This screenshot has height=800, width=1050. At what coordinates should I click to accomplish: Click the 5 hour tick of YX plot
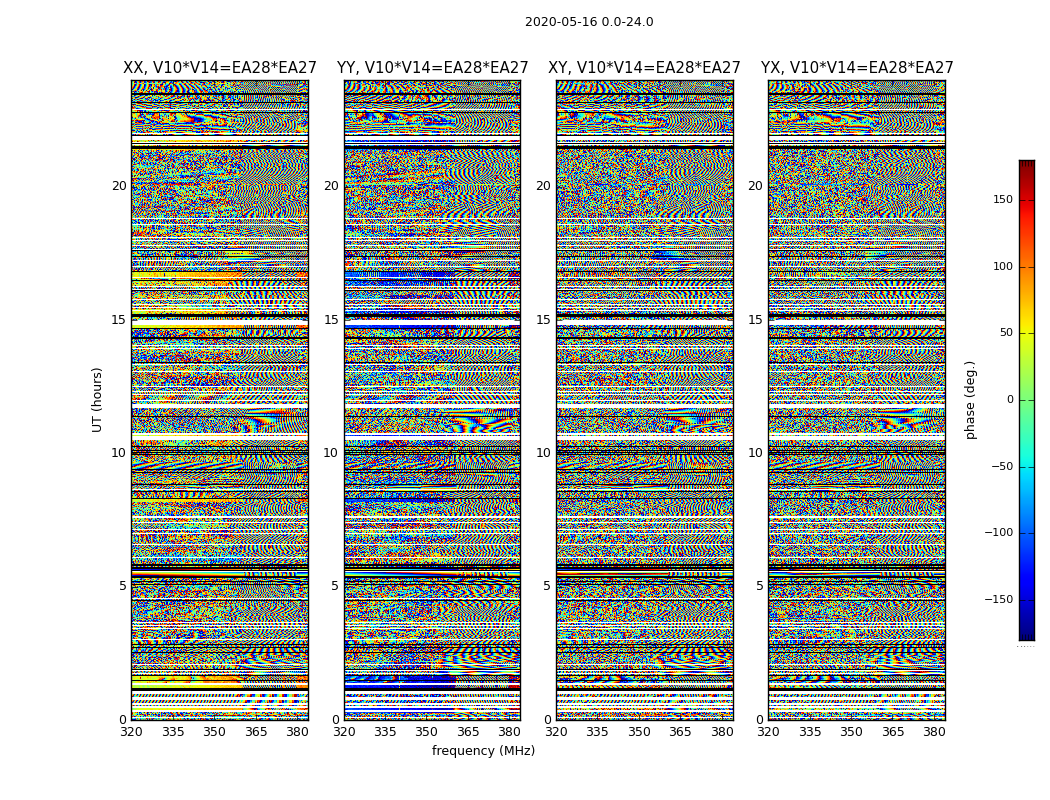tap(759, 586)
